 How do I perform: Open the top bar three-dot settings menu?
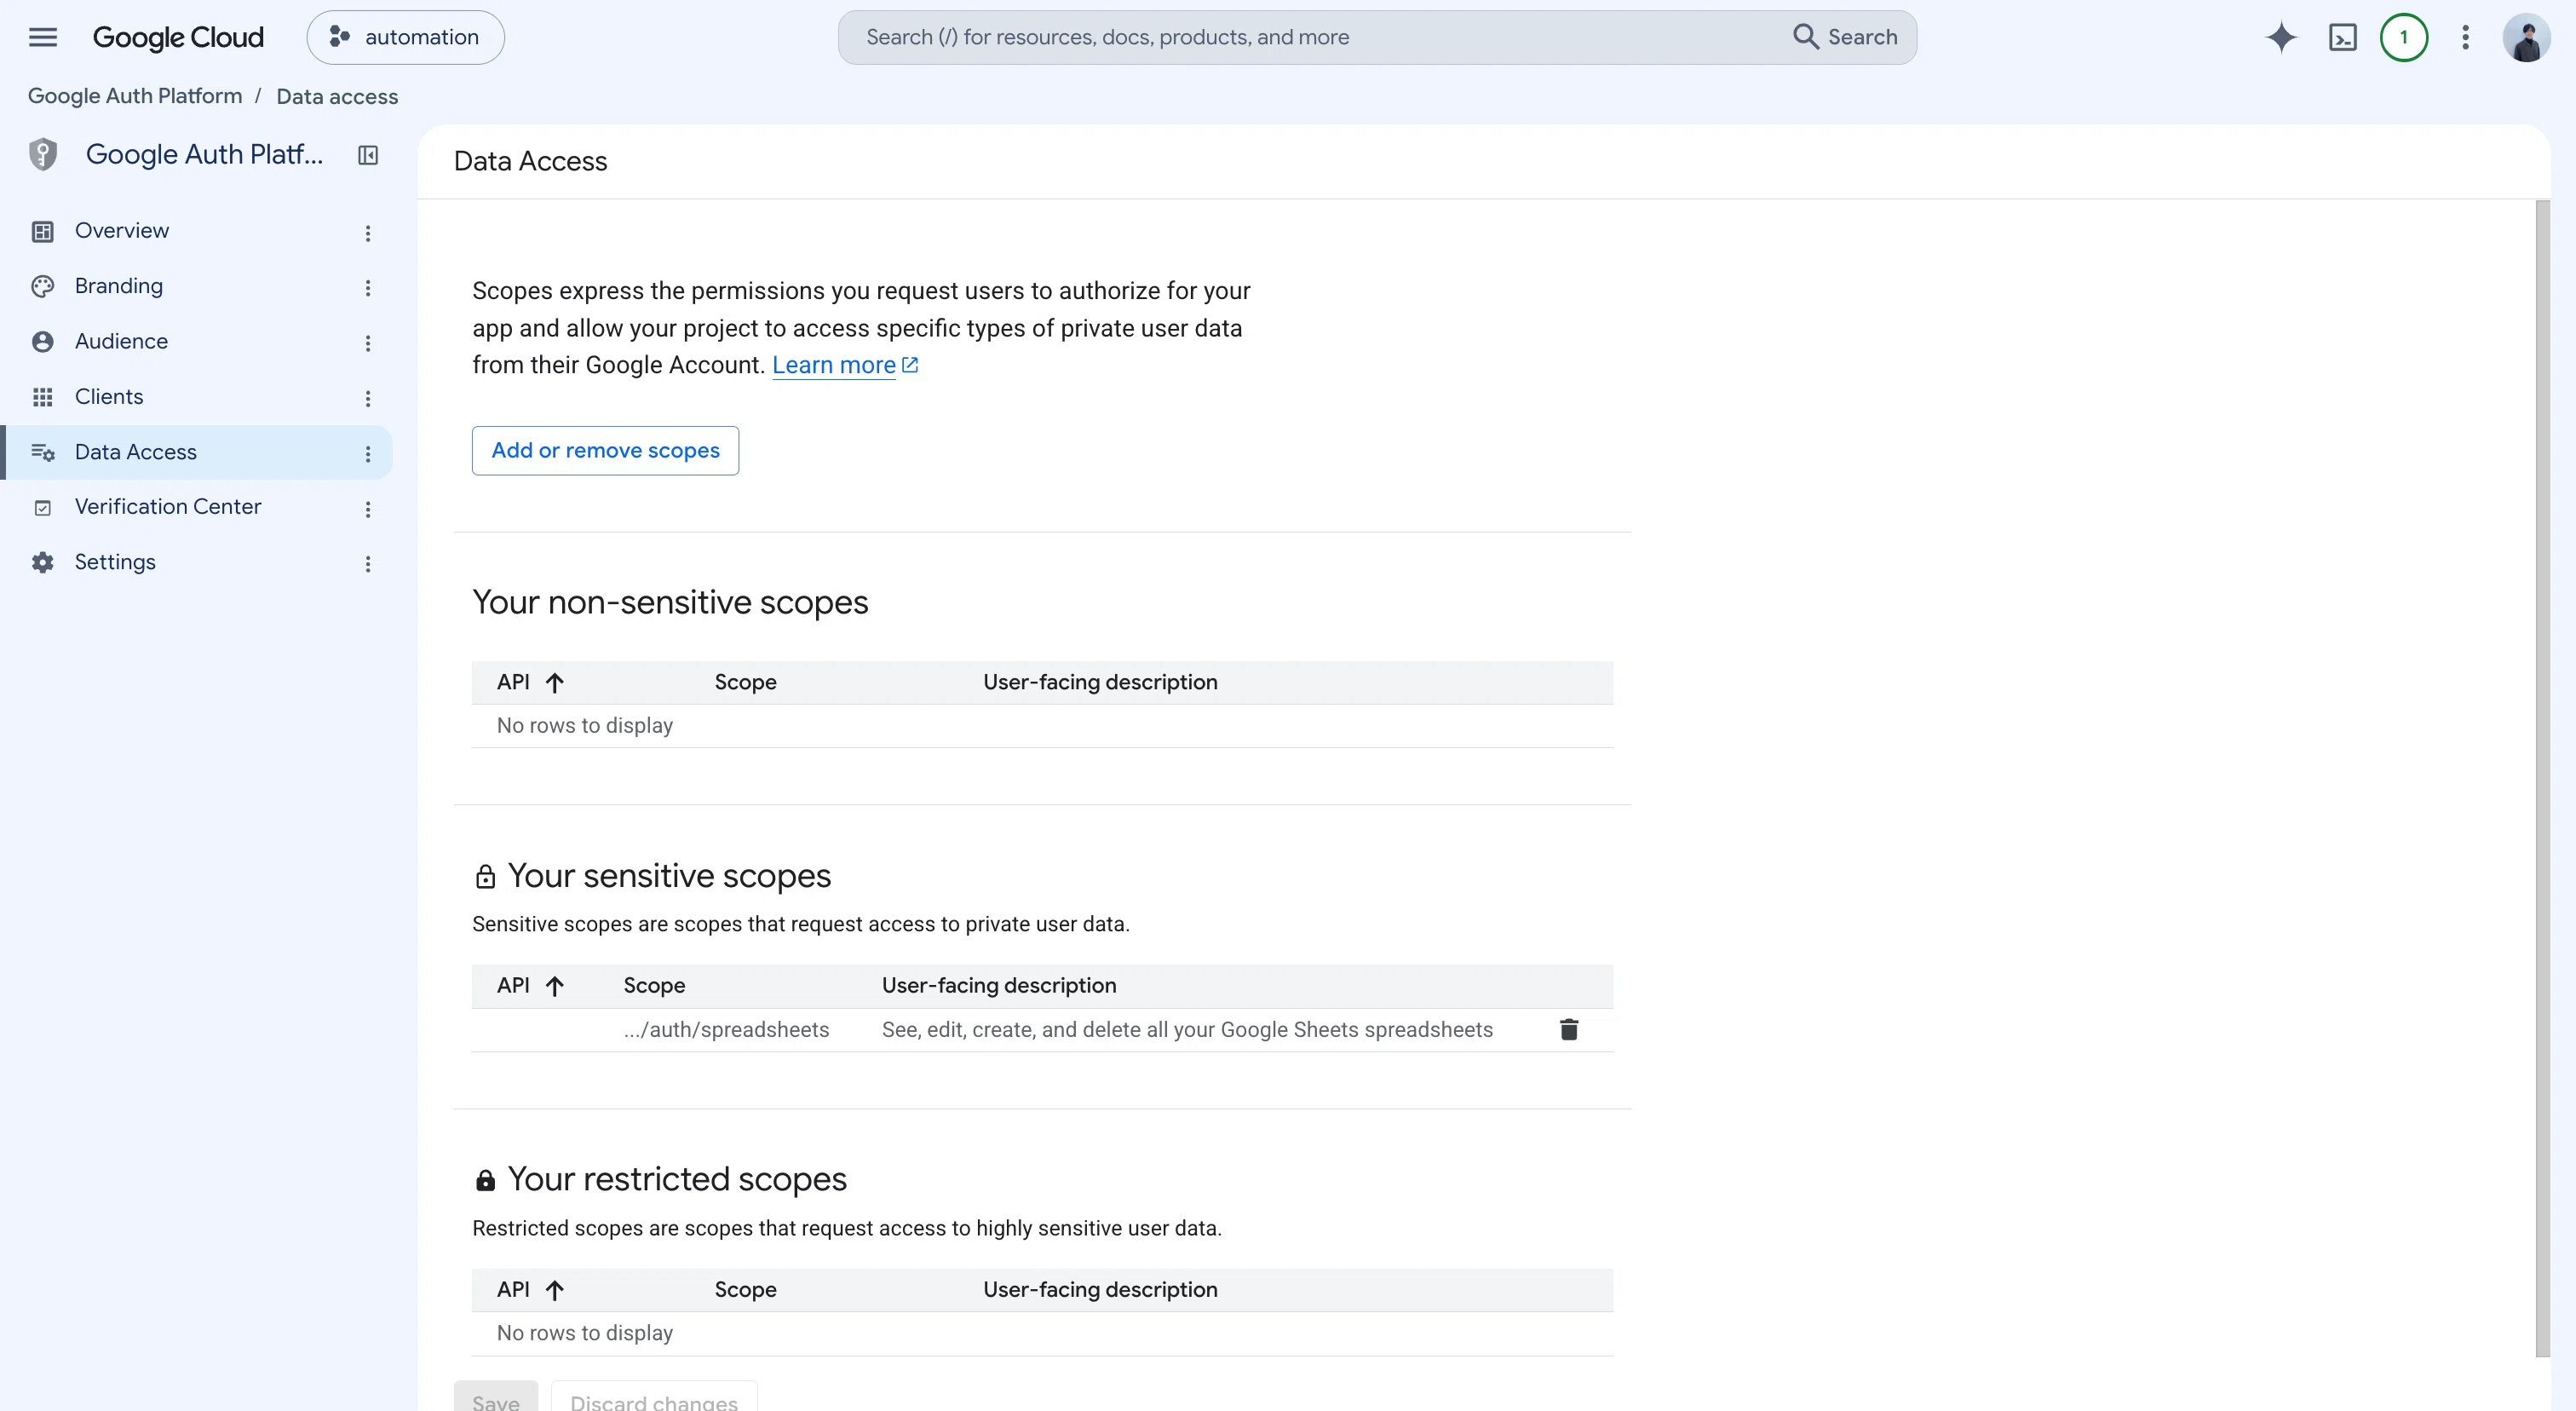(x=2465, y=38)
